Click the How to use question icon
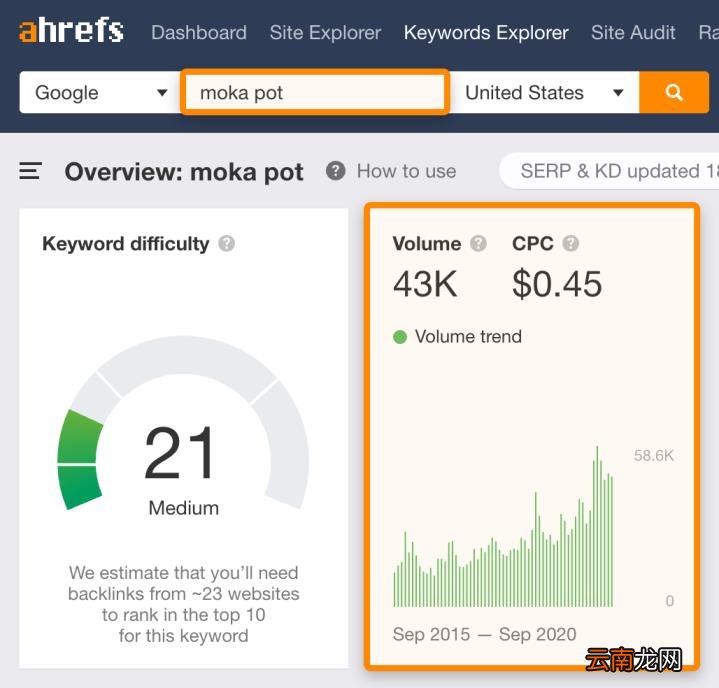Viewport: 719px width, 688px height. coord(336,171)
